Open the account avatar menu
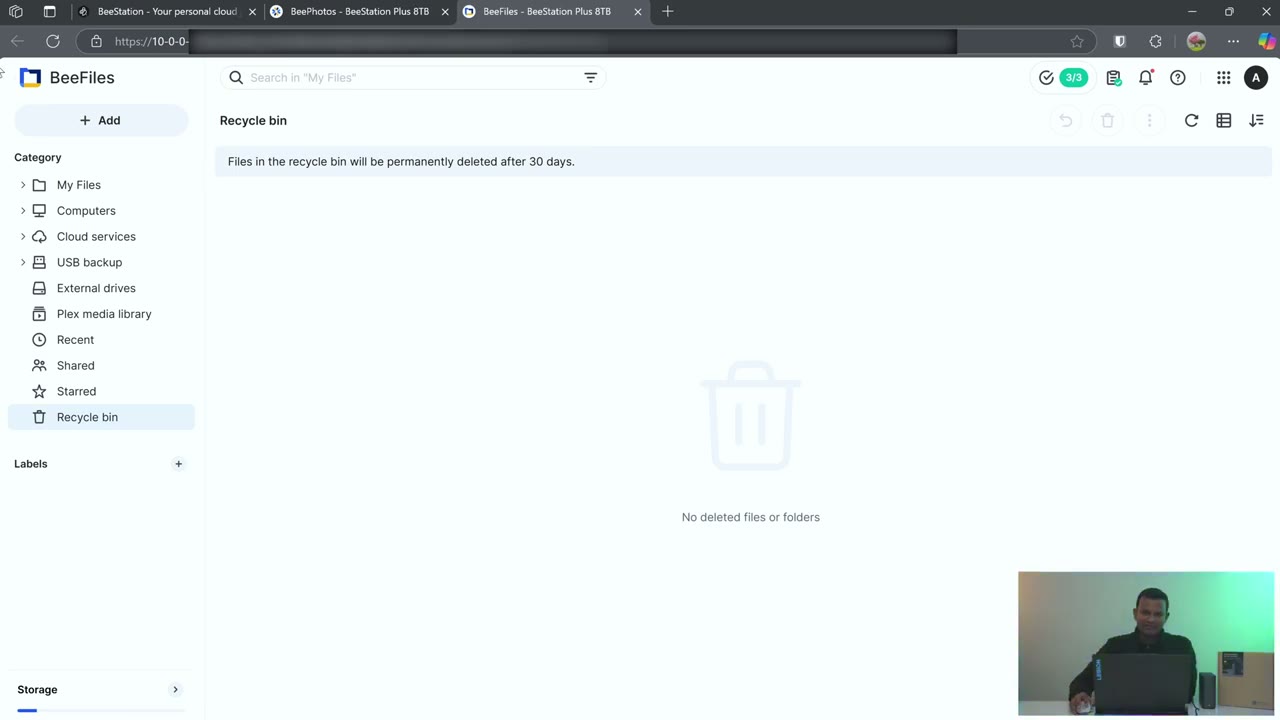The width and height of the screenshot is (1280, 720). click(x=1256, y=77)
